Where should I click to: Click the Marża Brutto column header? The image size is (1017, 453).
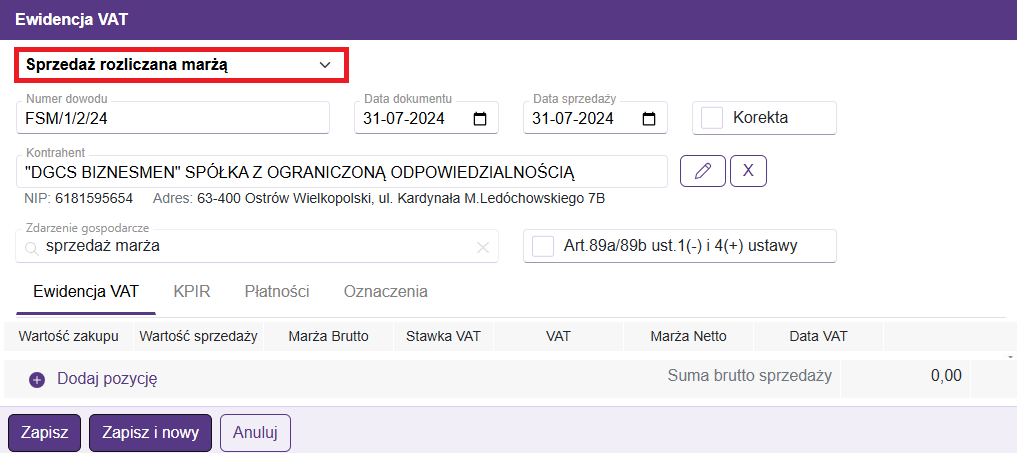coord(331,336)
